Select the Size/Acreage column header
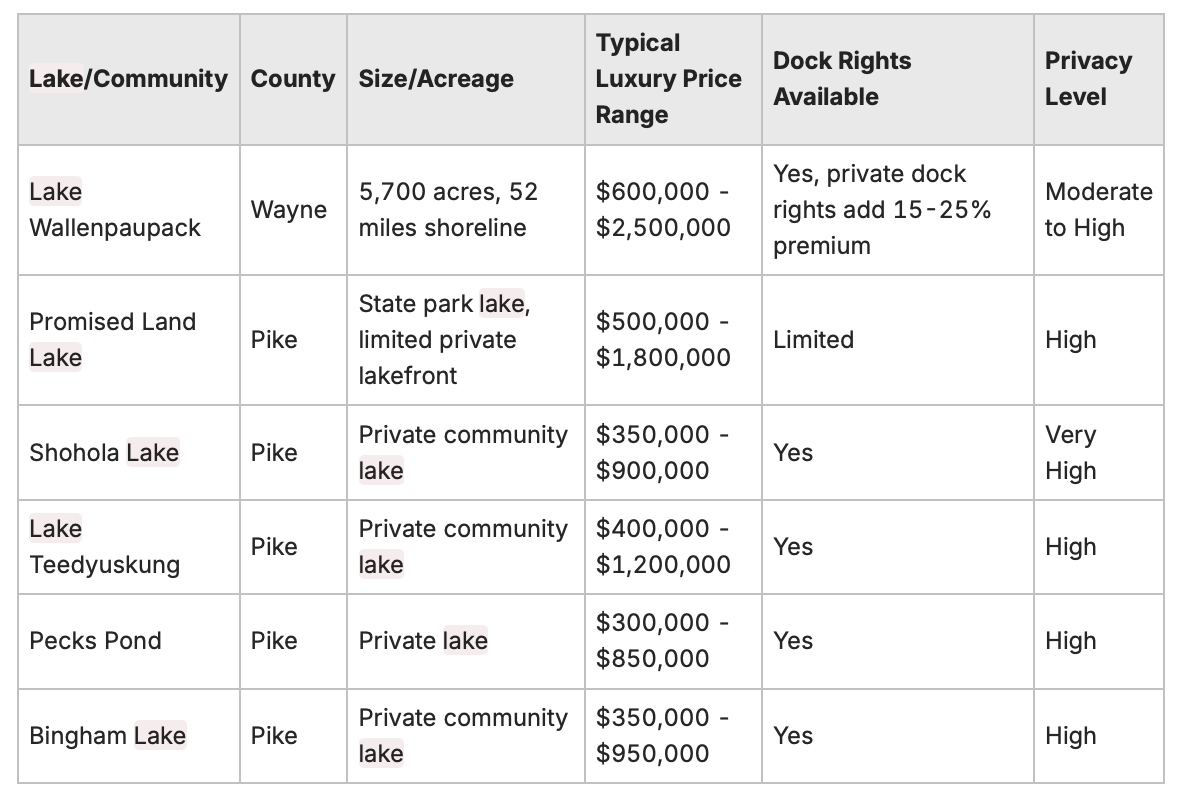This screenshot has height=798, width=1182. point(436,79)
